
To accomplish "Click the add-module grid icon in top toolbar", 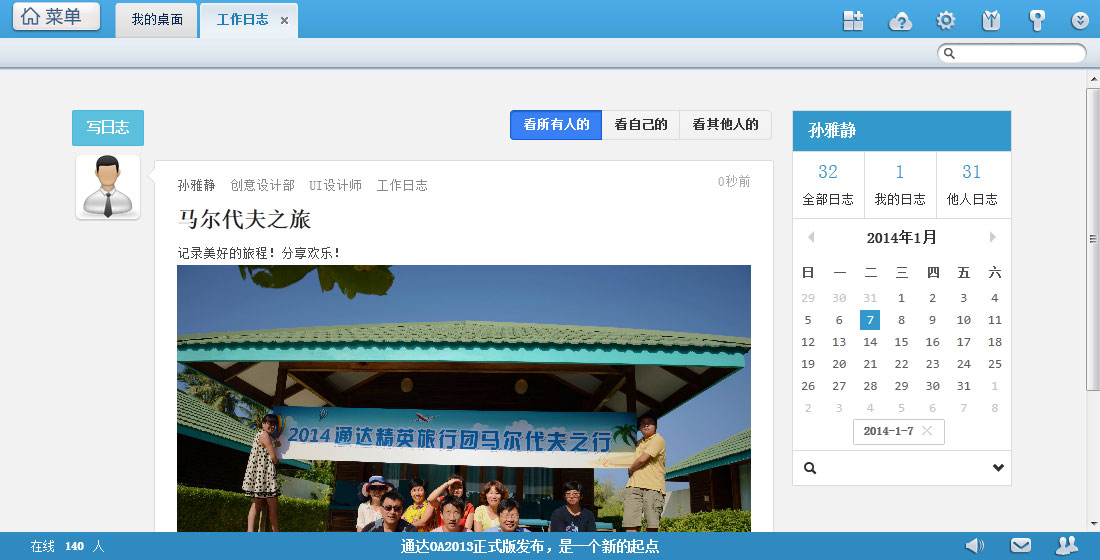I will pos(853,21).
